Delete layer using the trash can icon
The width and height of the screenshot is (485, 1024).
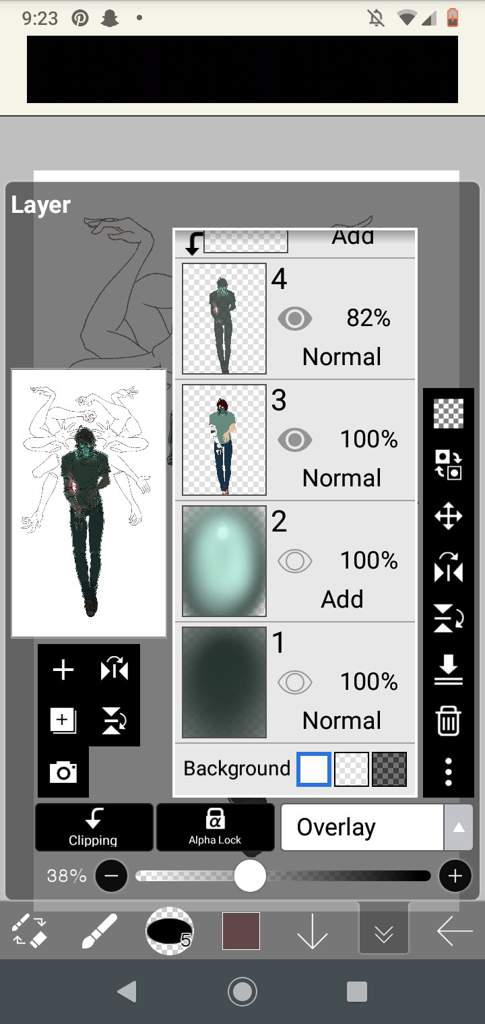(x=448, y=722)
